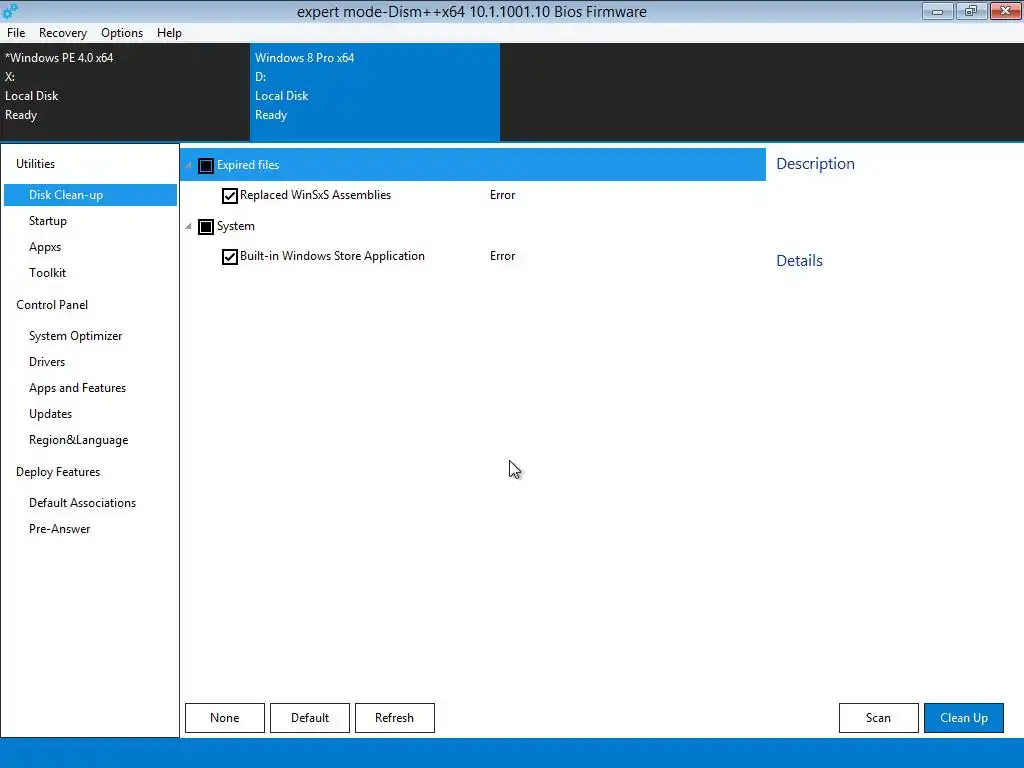Click the Scan button

point(878,718)
